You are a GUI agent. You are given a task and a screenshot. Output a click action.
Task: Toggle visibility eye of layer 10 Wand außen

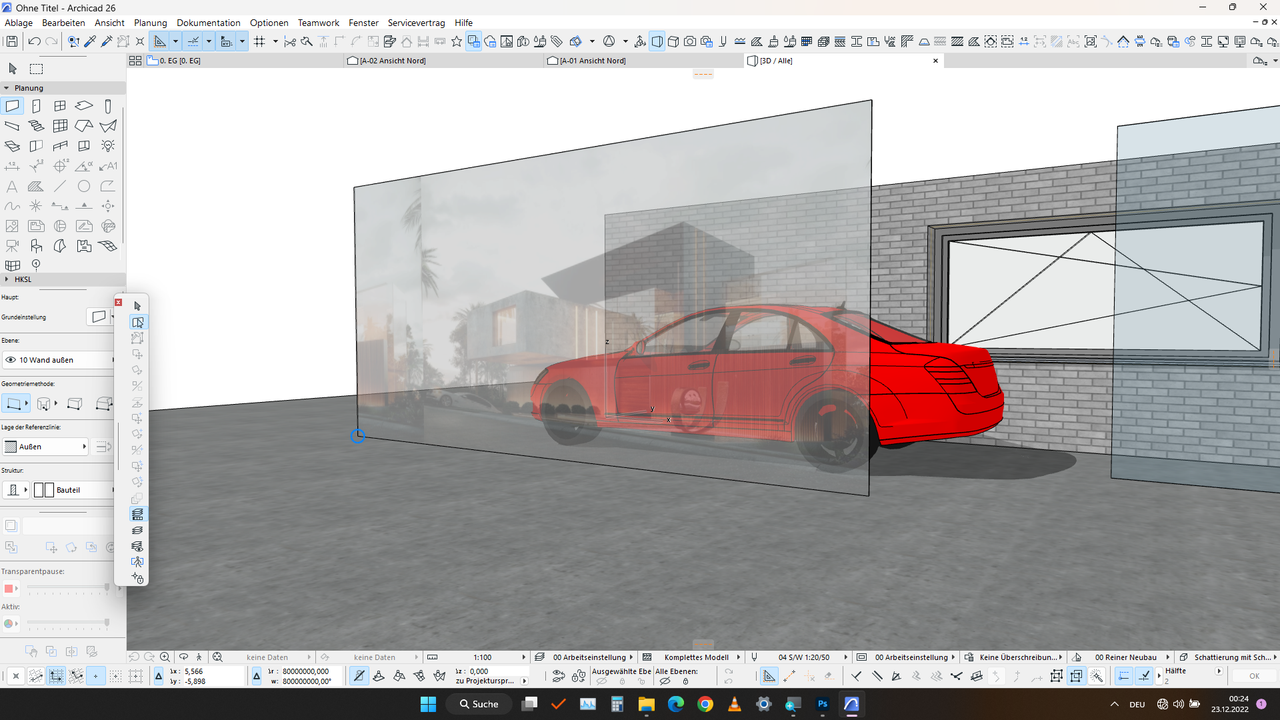[x=11, y=360]
